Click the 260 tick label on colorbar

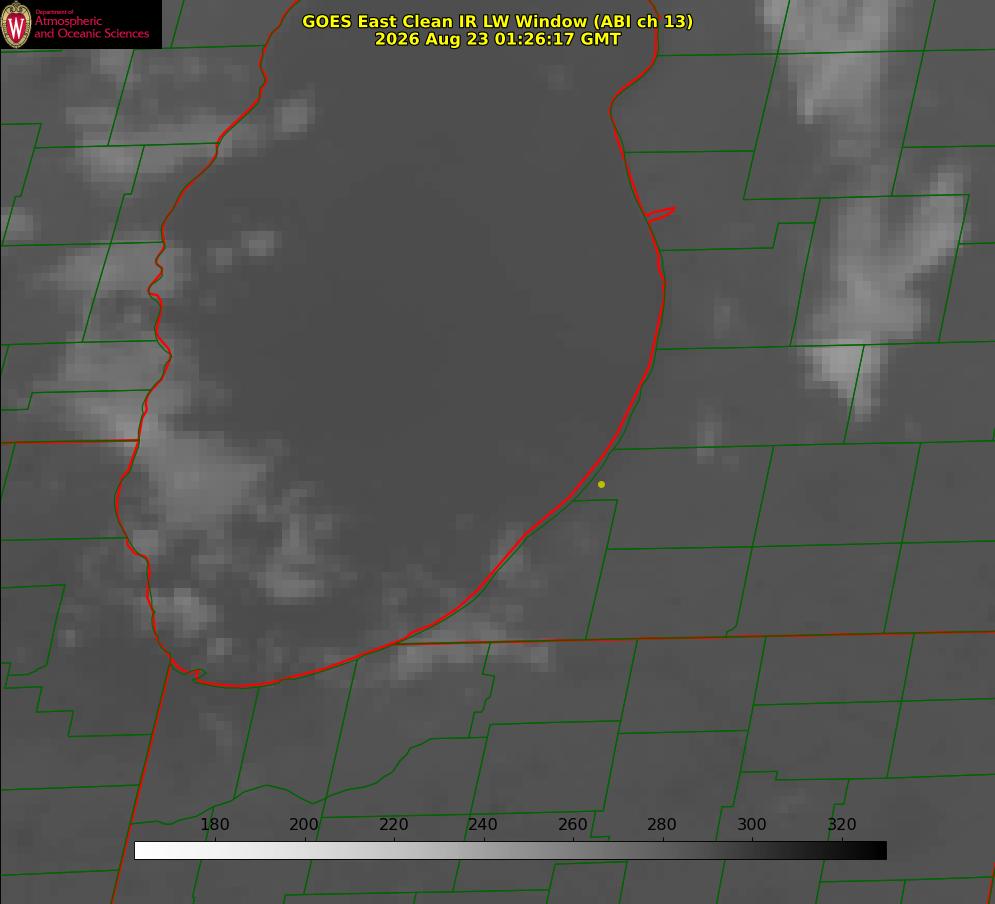pyautogui.click(x=572, y=824)
